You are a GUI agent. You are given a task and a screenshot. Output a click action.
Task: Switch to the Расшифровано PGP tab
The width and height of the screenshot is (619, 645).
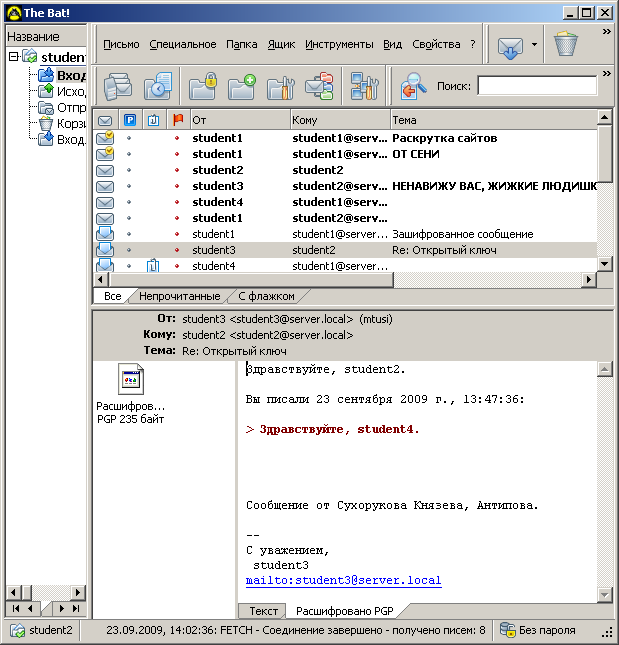click(x=345, y=611)
